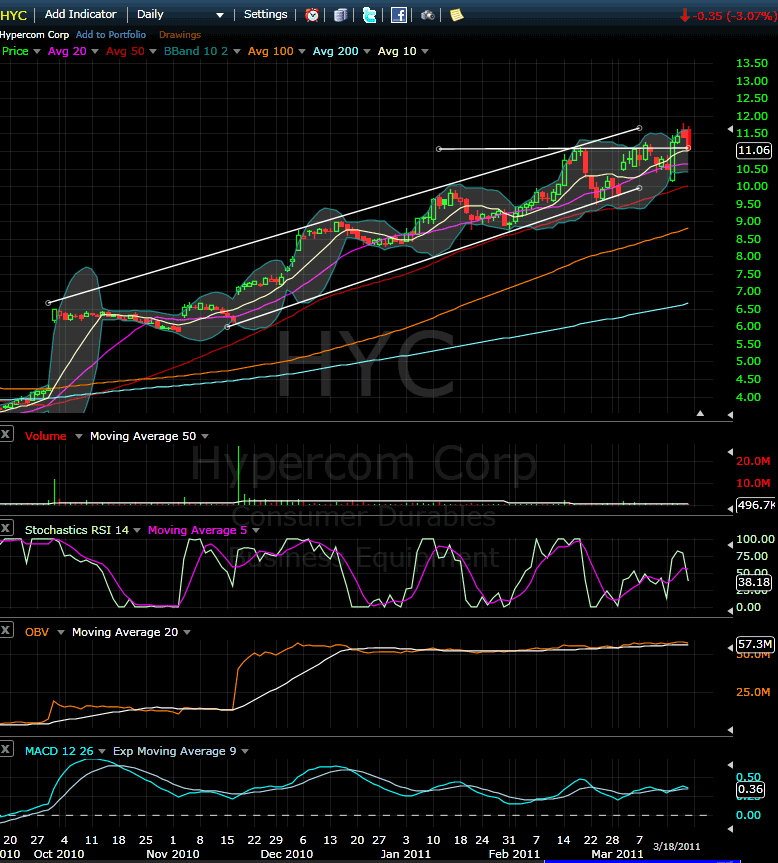
Task: Click the 25.0M OBV axis label
Action: coord(753,692)
